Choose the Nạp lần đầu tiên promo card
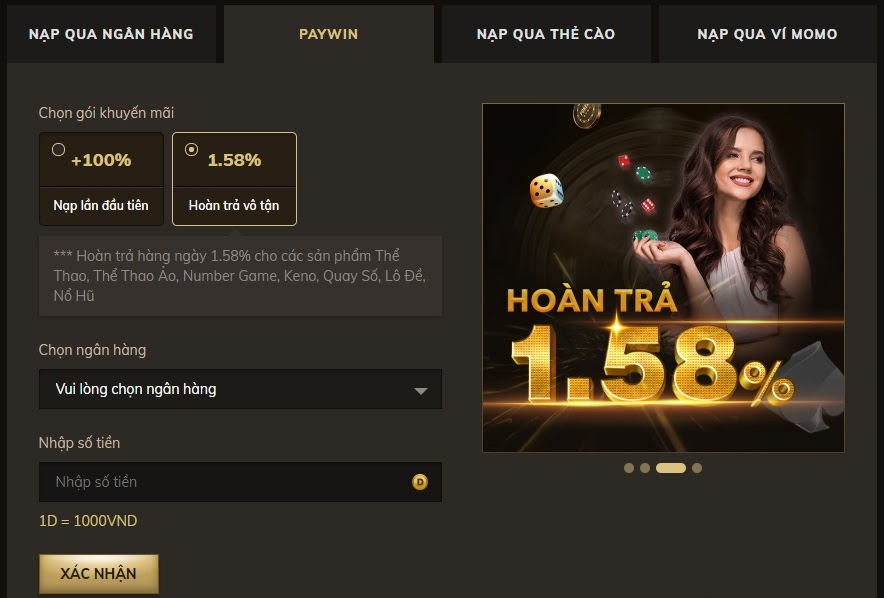The width and height of the screenshot is (884, 598). pyautogui.click(x=101, y=179)
